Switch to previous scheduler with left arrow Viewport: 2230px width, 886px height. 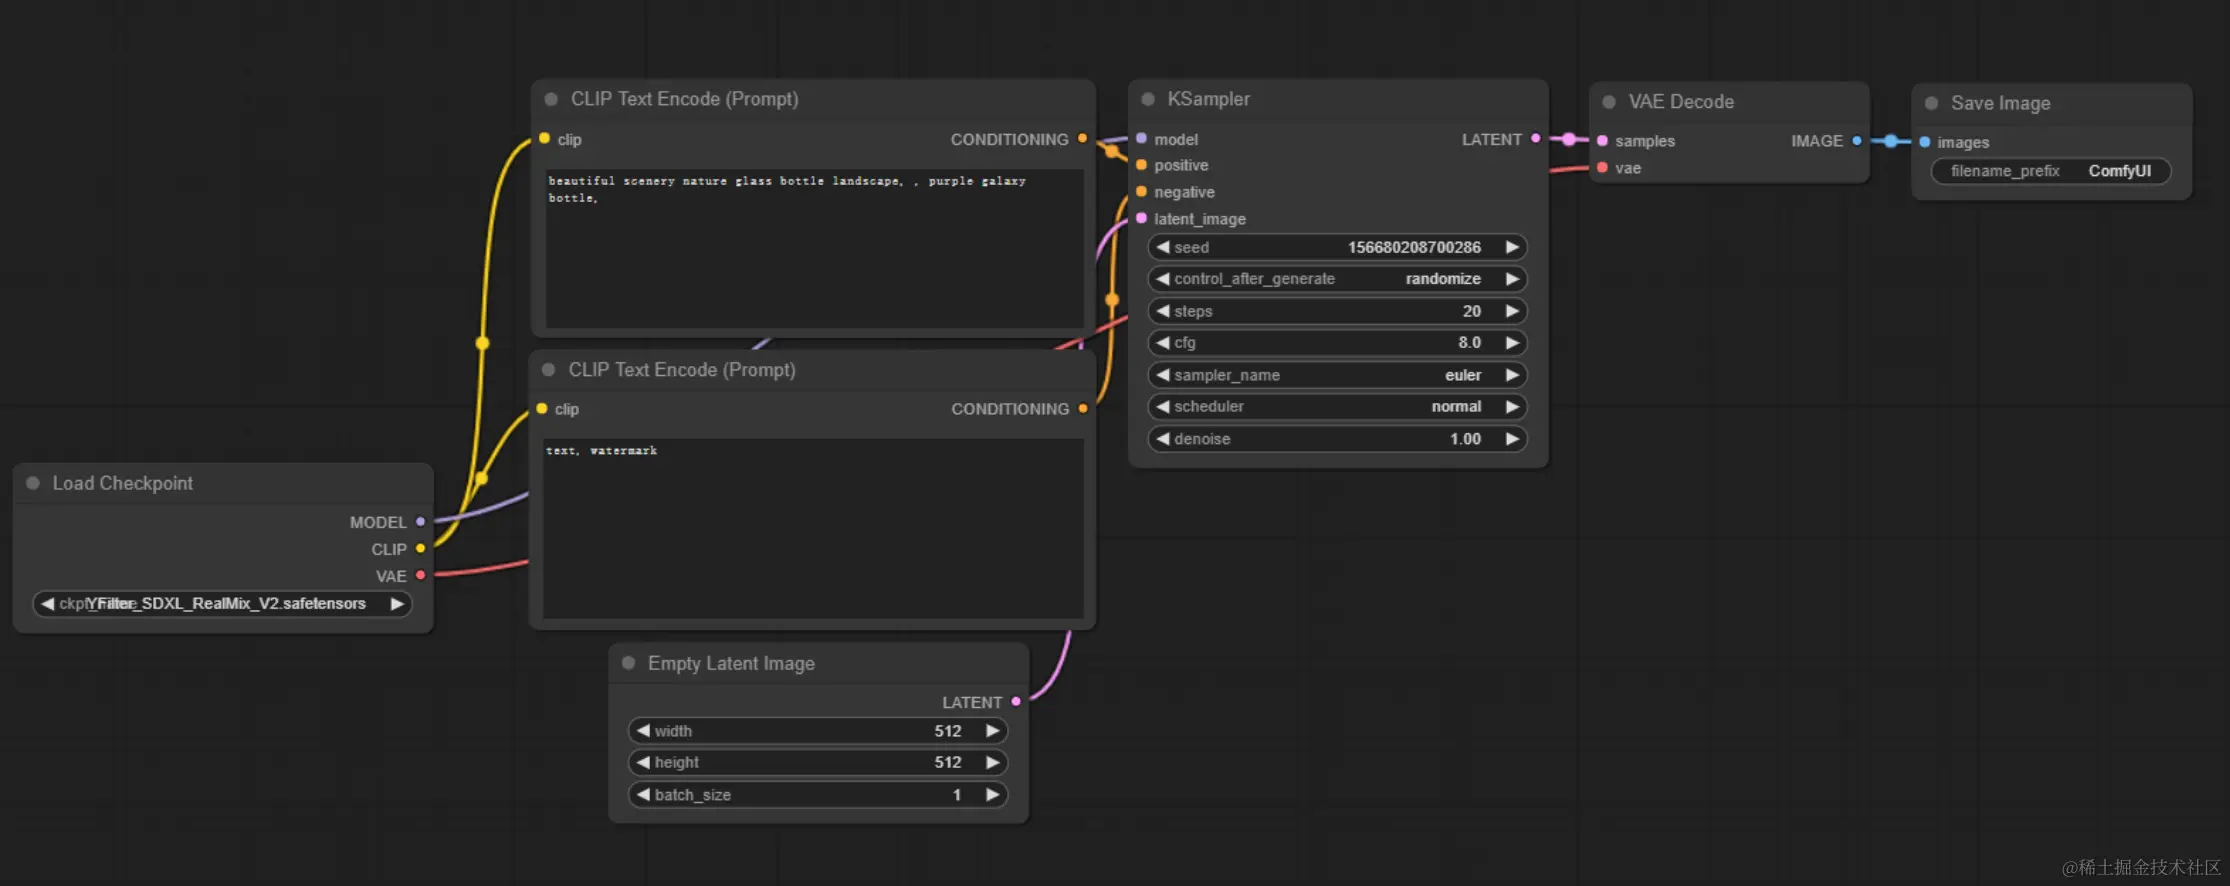pos(1163,407)
